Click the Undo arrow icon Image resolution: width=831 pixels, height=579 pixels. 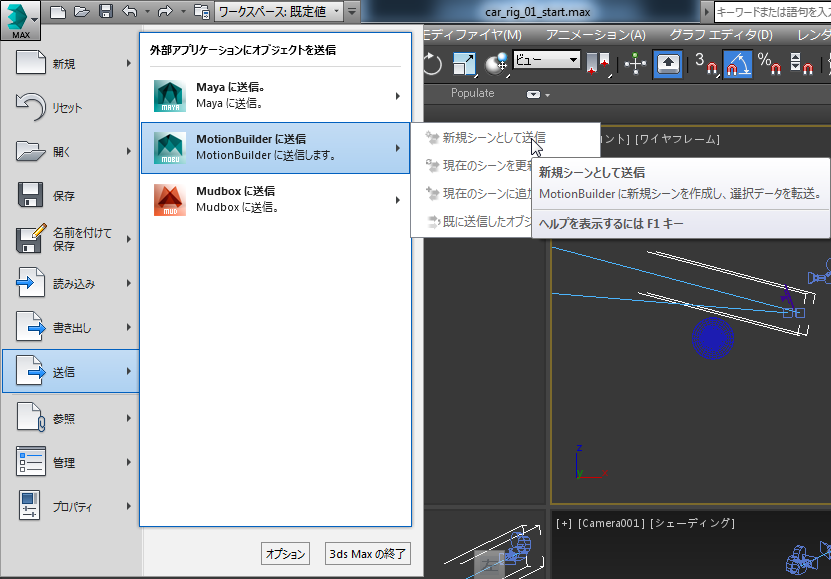[129, 12]
